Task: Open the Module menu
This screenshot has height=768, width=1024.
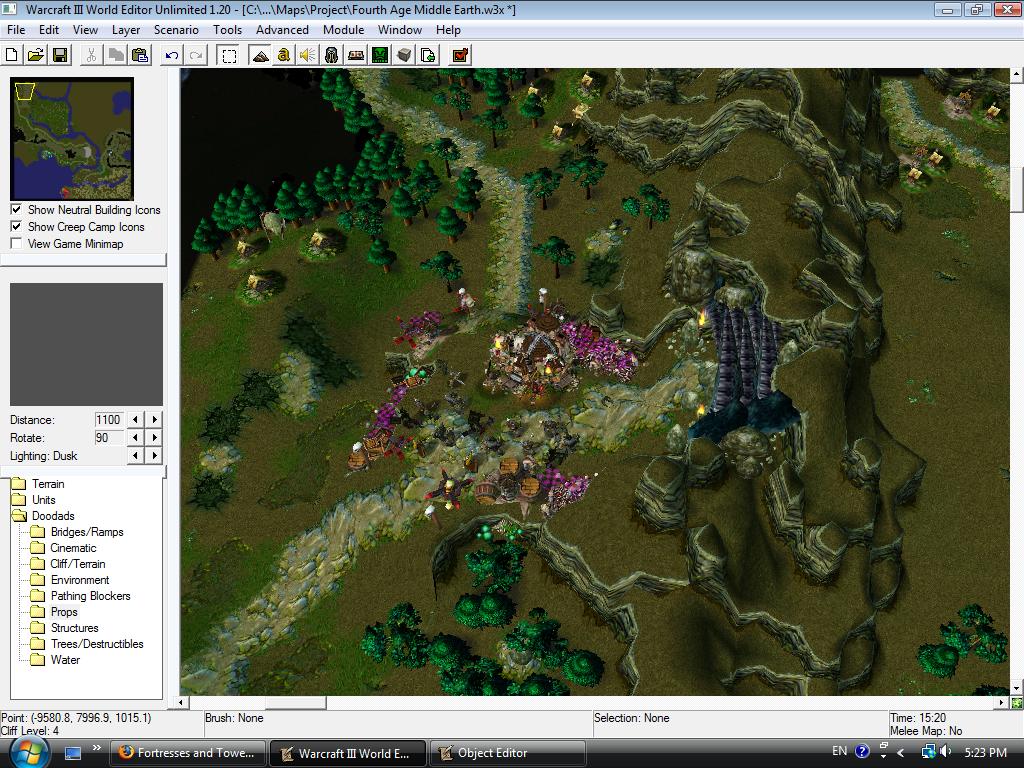Action: click(344, 30)
